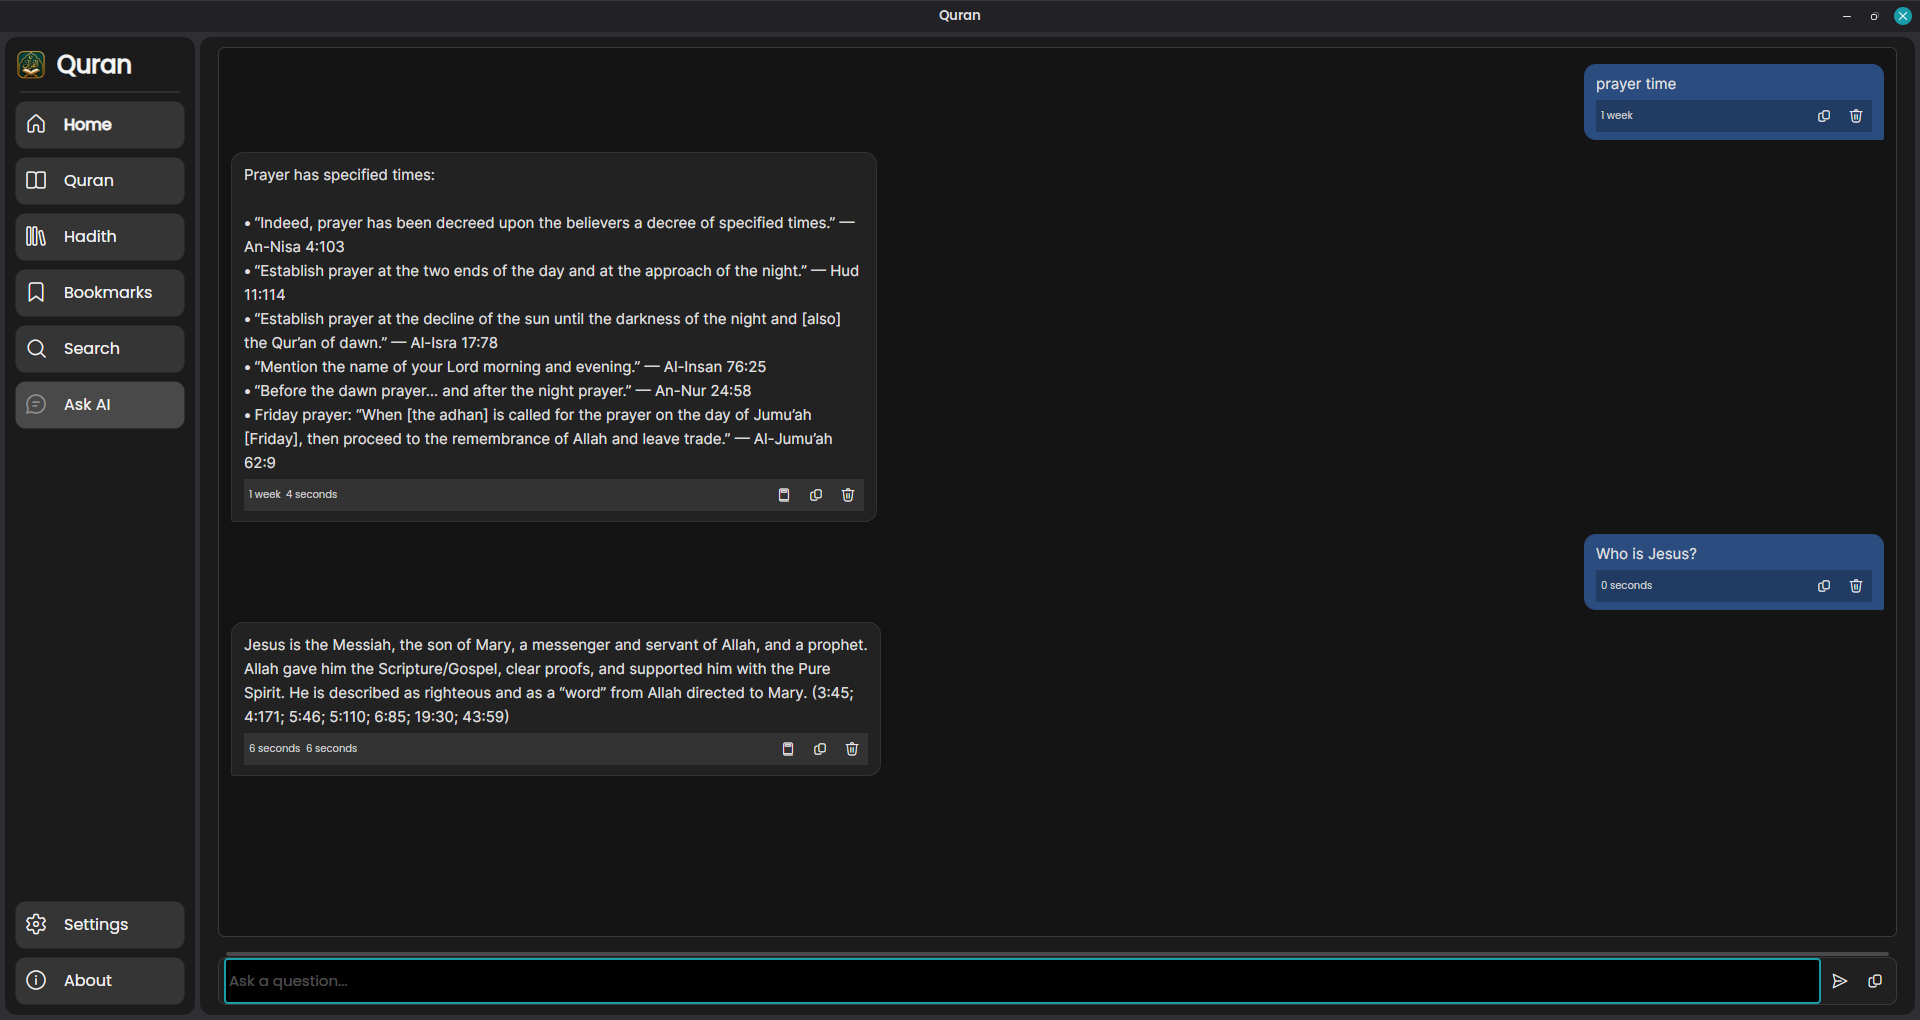
Task: Click the "Who is Jesus?" message text
Action: 1646,554
